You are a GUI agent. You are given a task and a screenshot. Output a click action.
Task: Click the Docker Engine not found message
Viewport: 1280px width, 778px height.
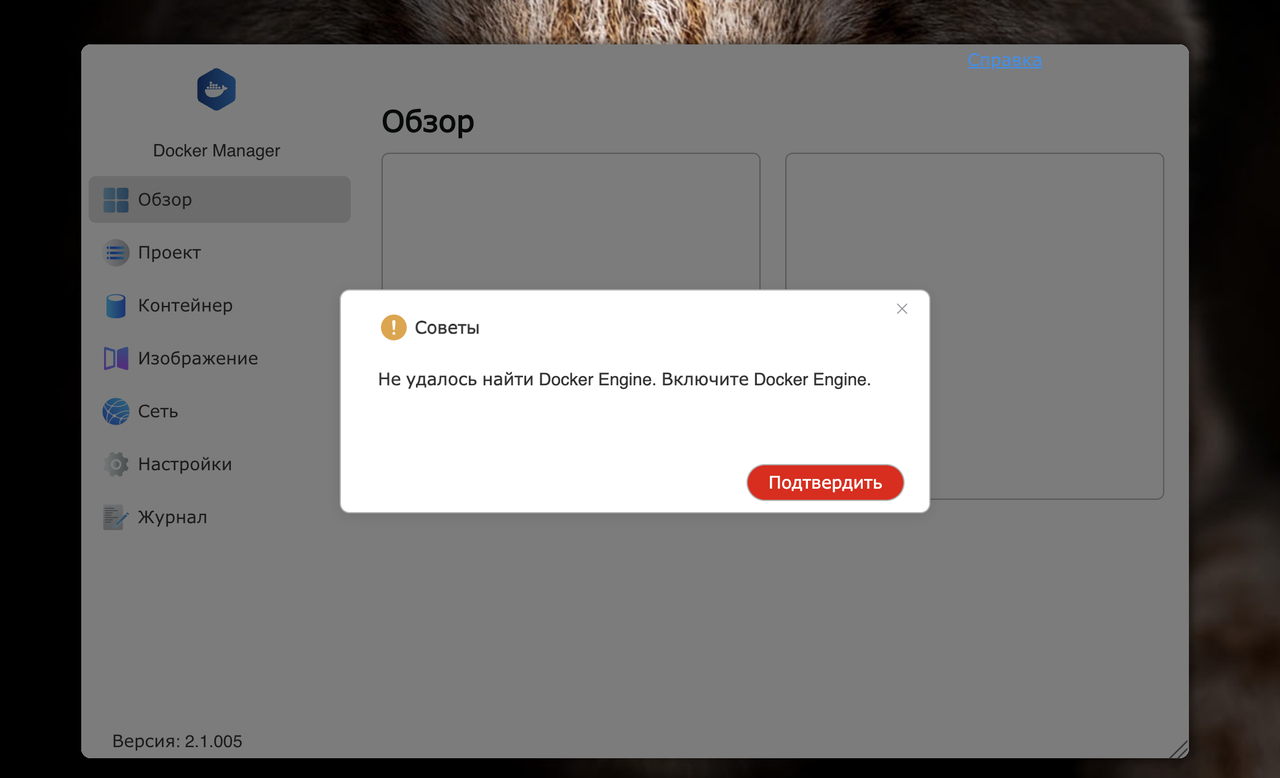pos(625,380)
